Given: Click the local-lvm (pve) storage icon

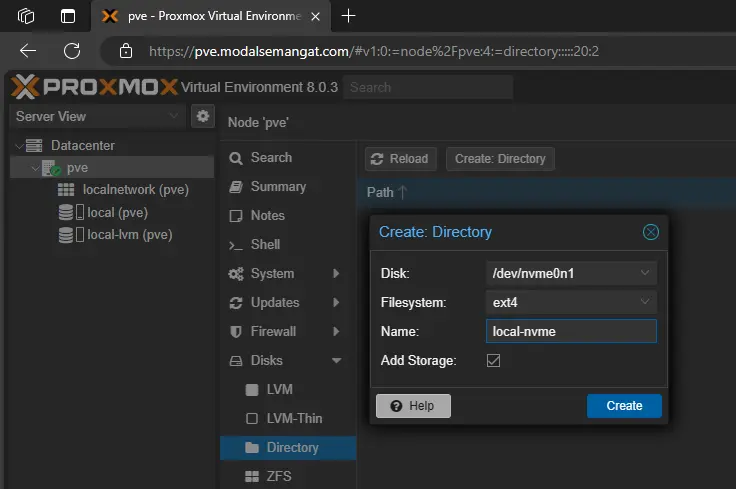Looking at the screenshot, I should [71, 235].
